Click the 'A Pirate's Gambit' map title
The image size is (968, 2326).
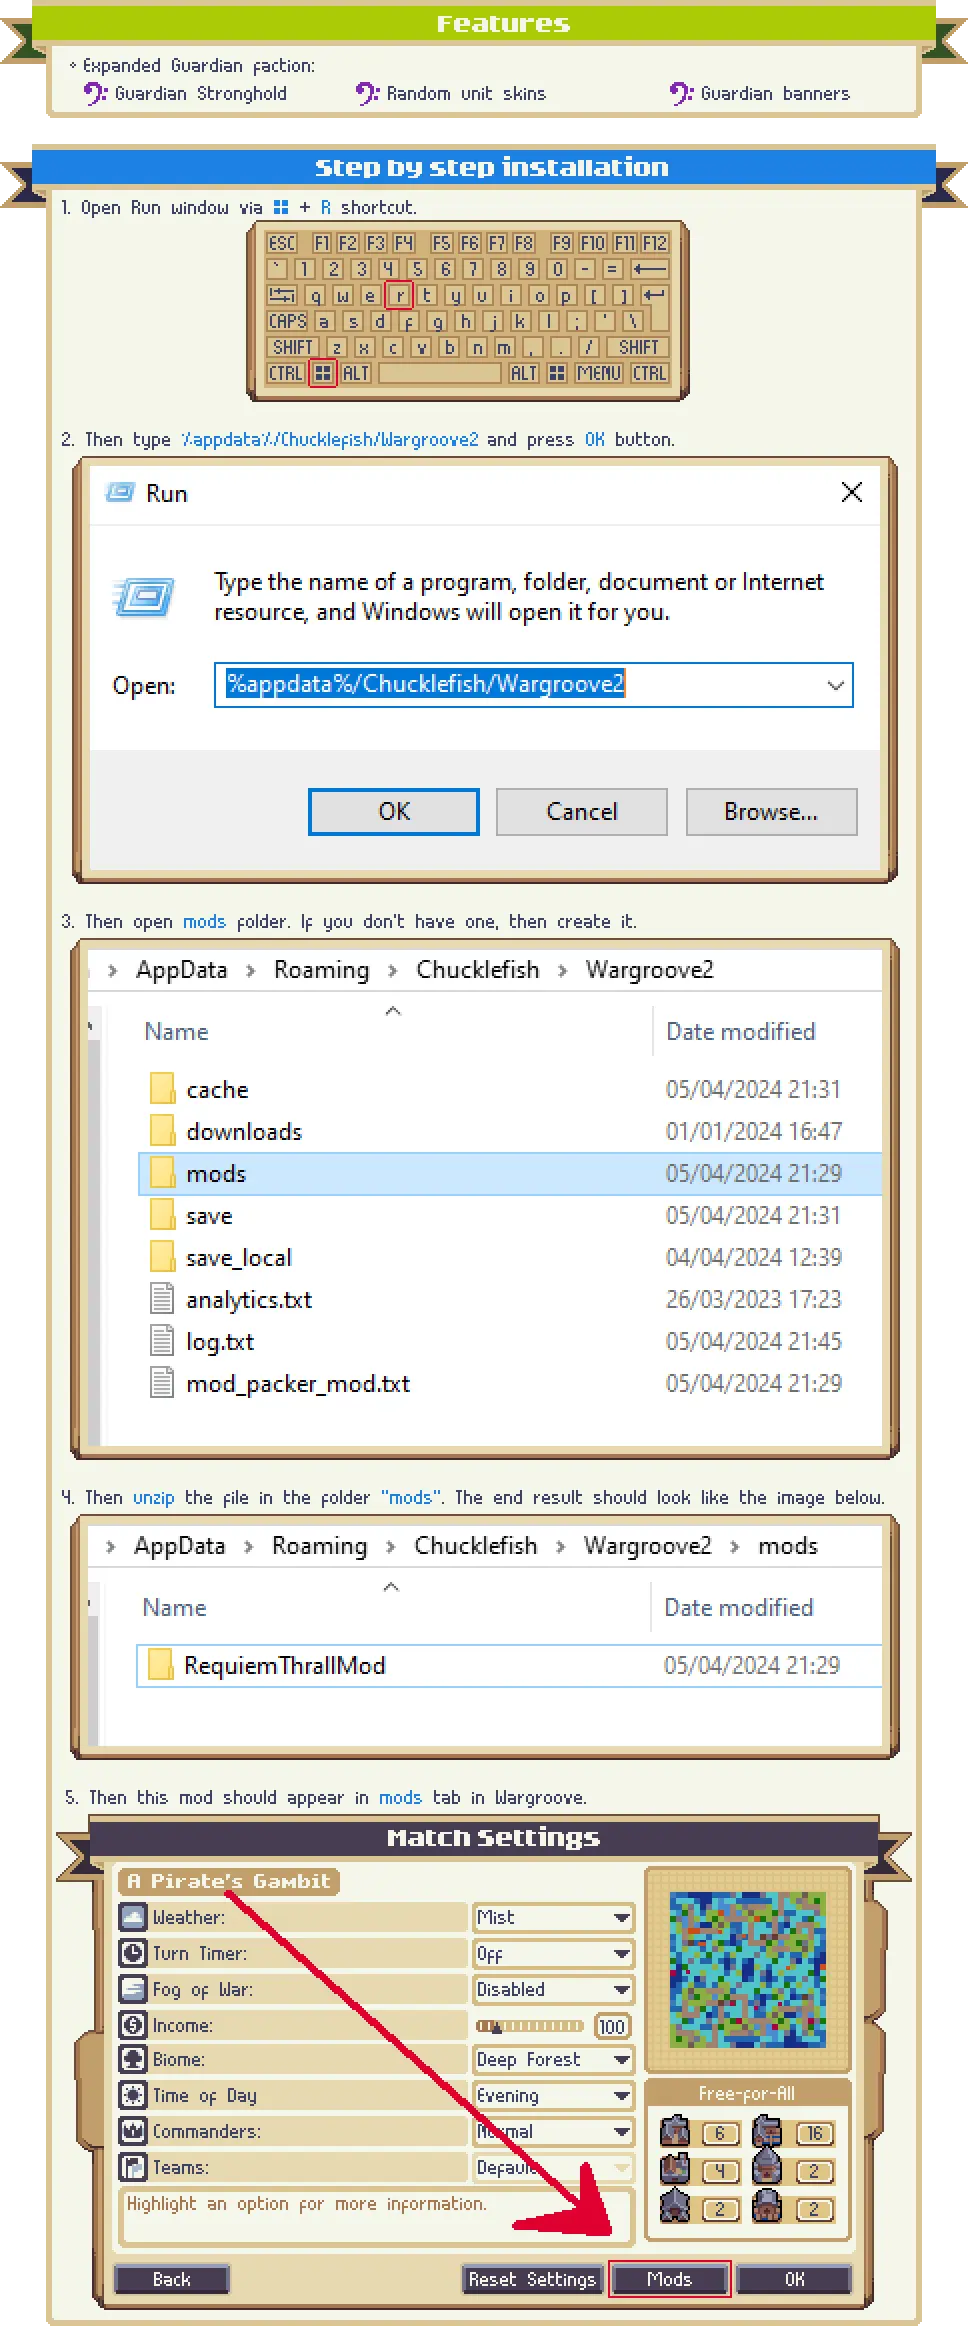(x=229, y=1881)
